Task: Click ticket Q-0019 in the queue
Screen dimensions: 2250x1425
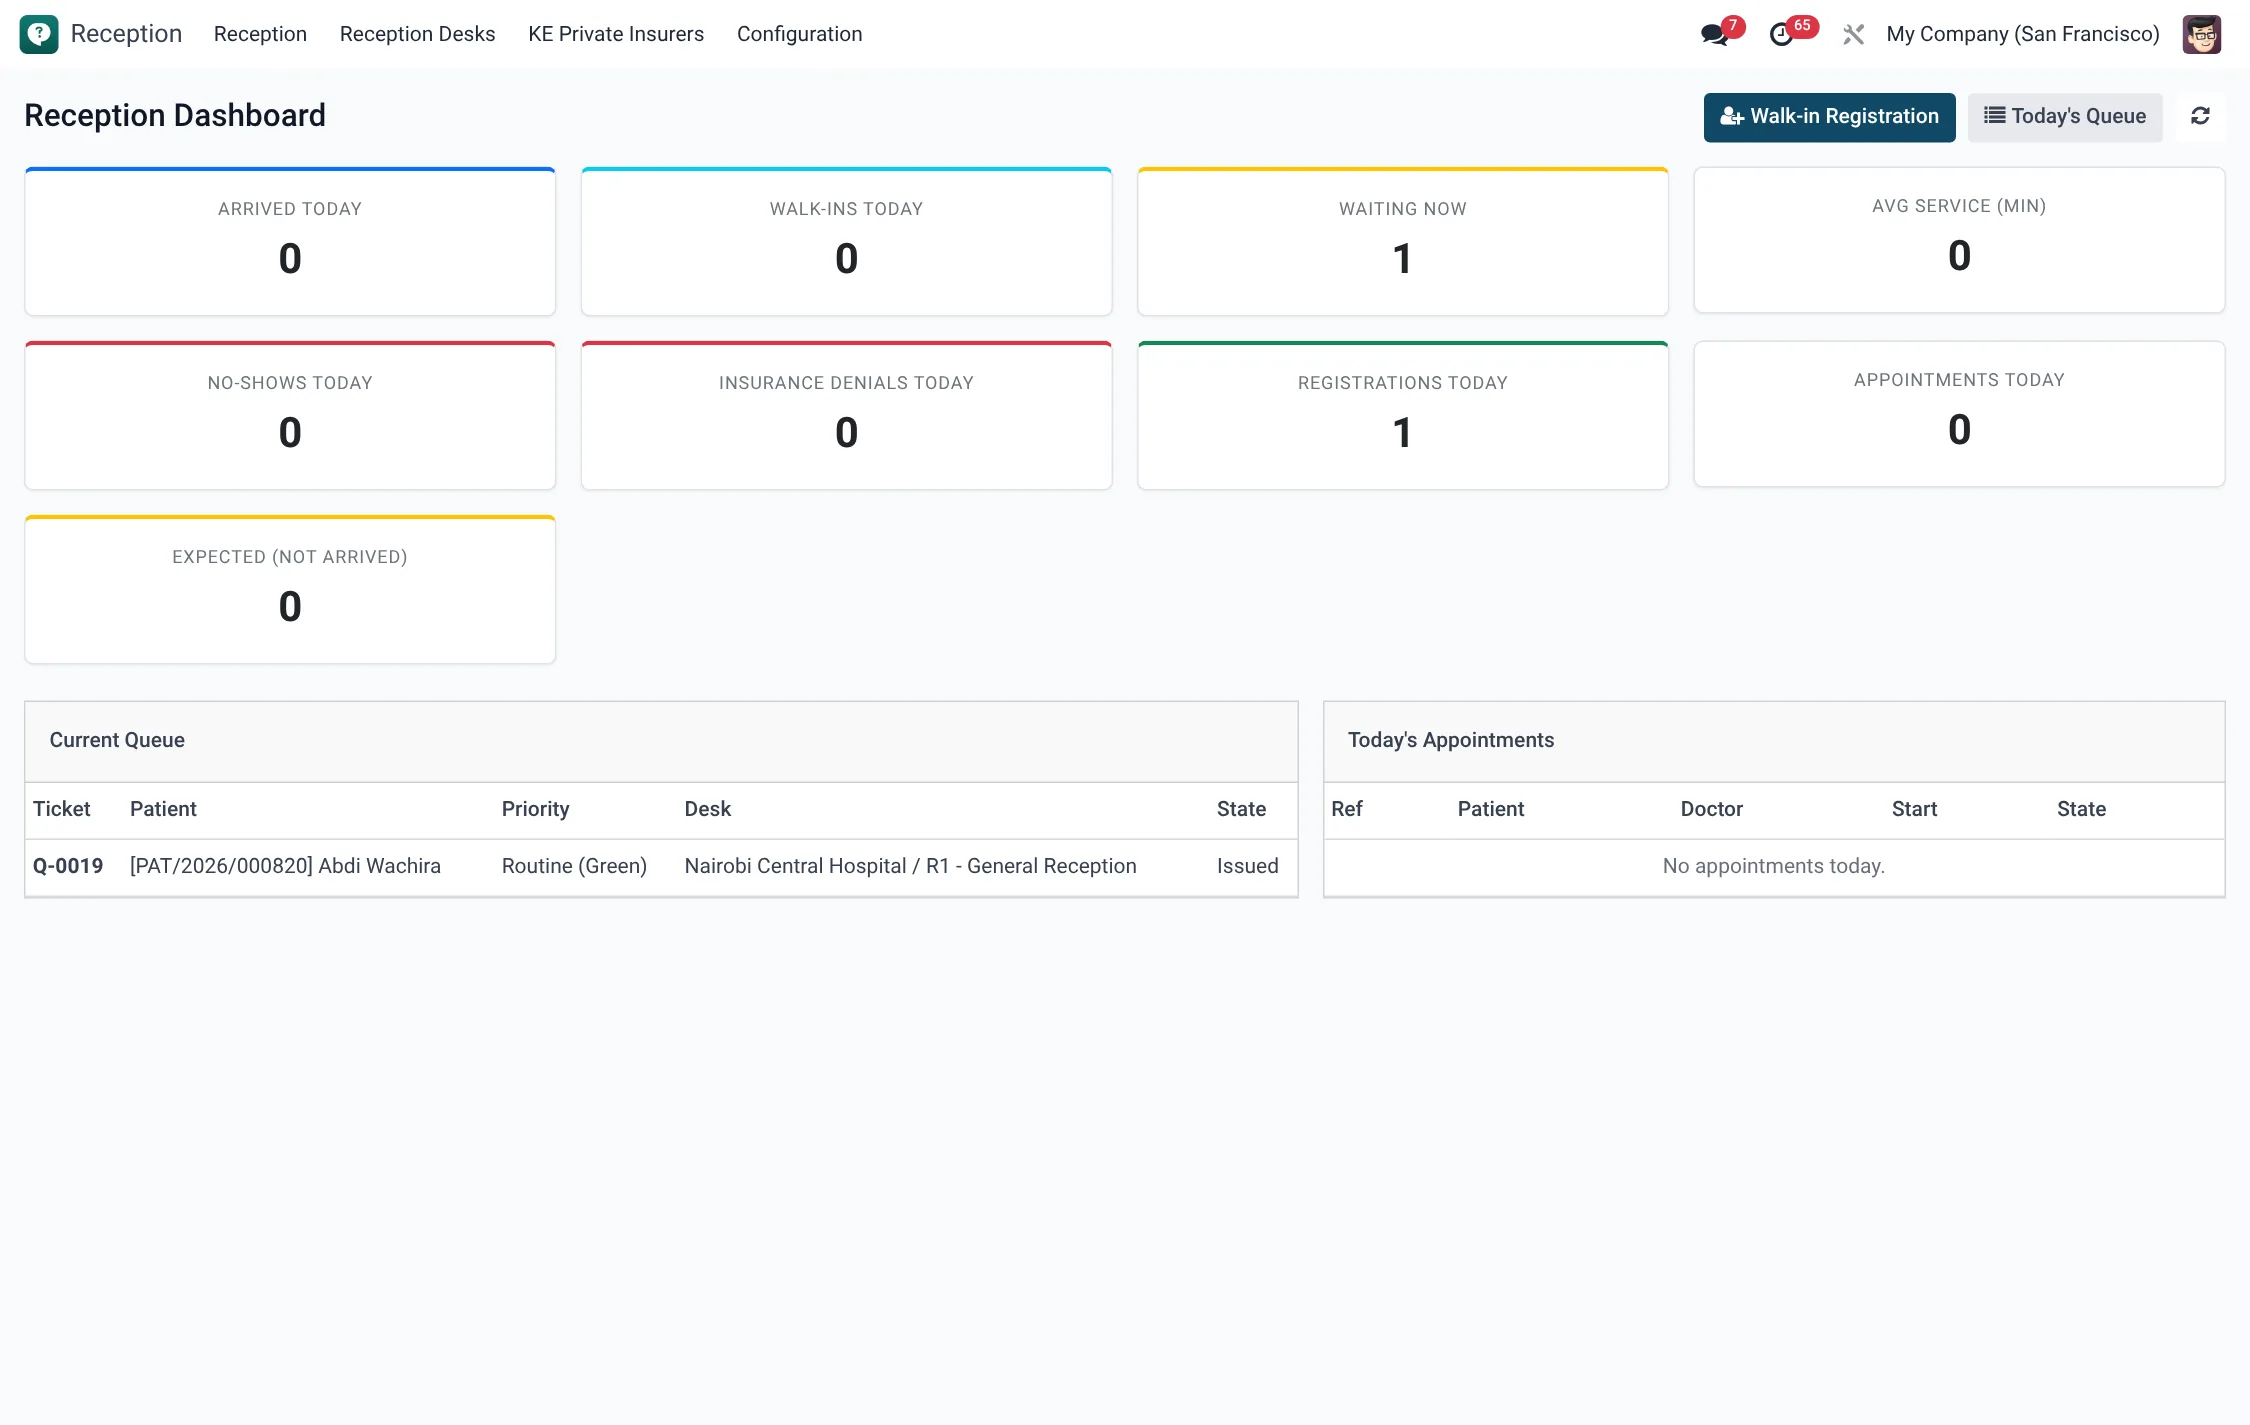Action: (x=68, y=866)
